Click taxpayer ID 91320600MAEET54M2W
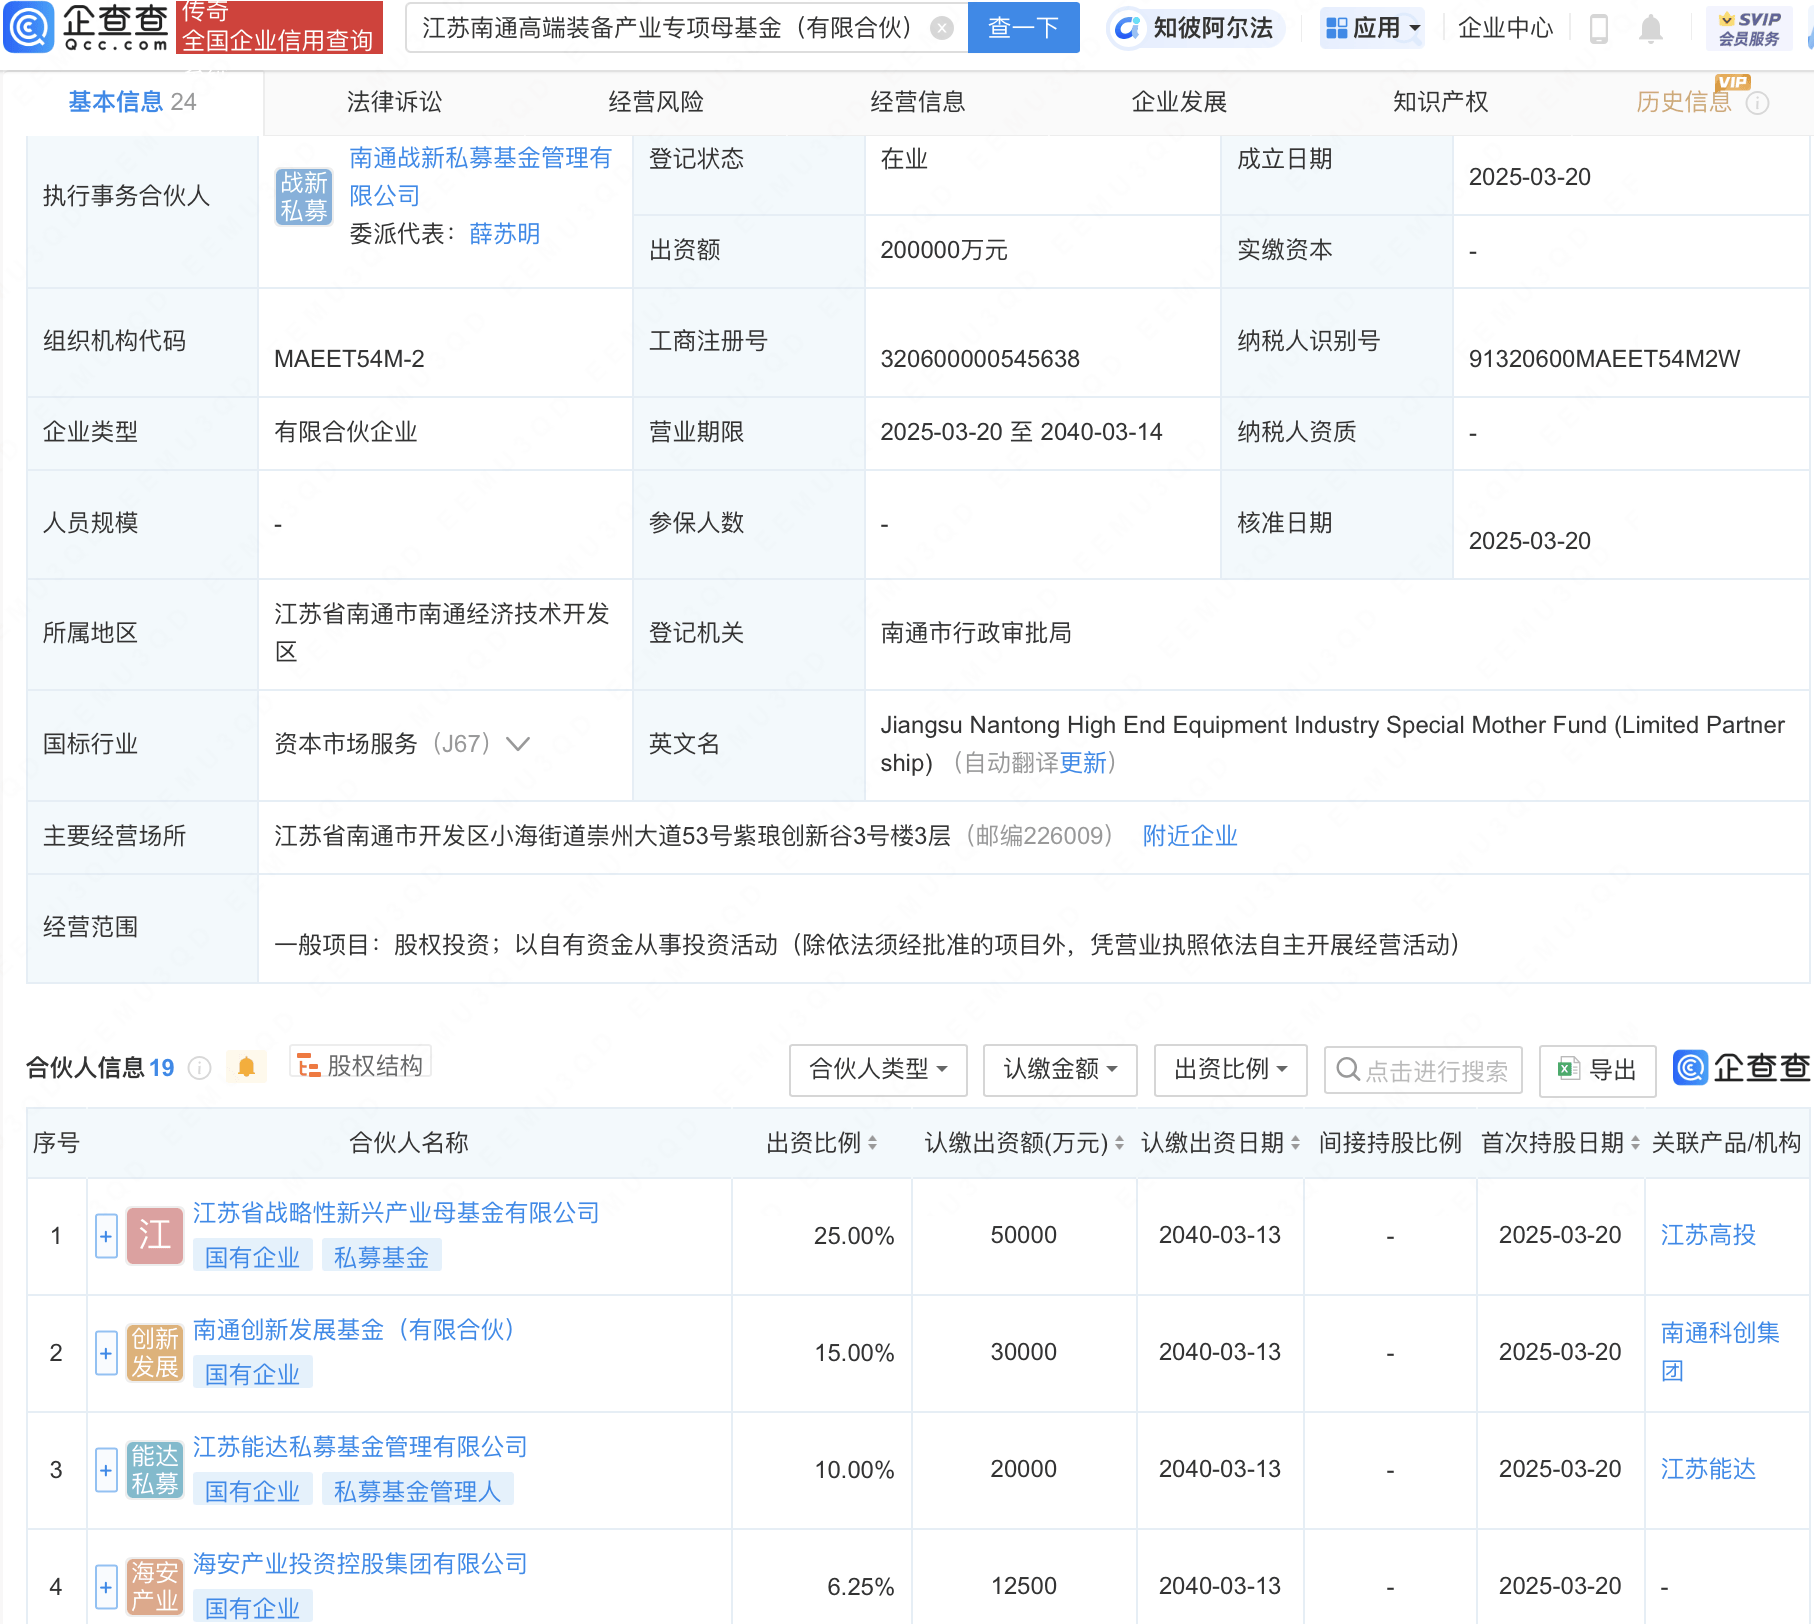 1604,359
